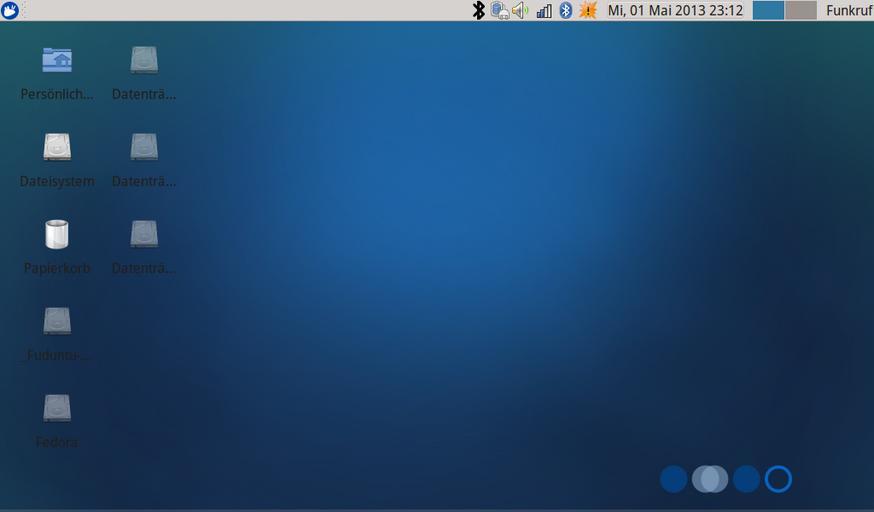This screenshot has width=874, height=512.
Task: Open the orange notification alert icon
Action: pos(588,10)
